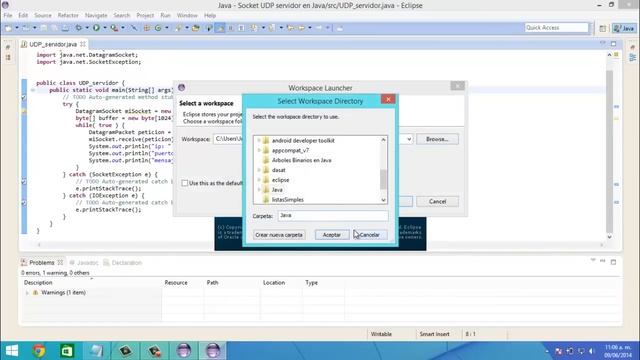Click the New Java Package icon
This screenshot has height=360, width=640.
(147, 28)
